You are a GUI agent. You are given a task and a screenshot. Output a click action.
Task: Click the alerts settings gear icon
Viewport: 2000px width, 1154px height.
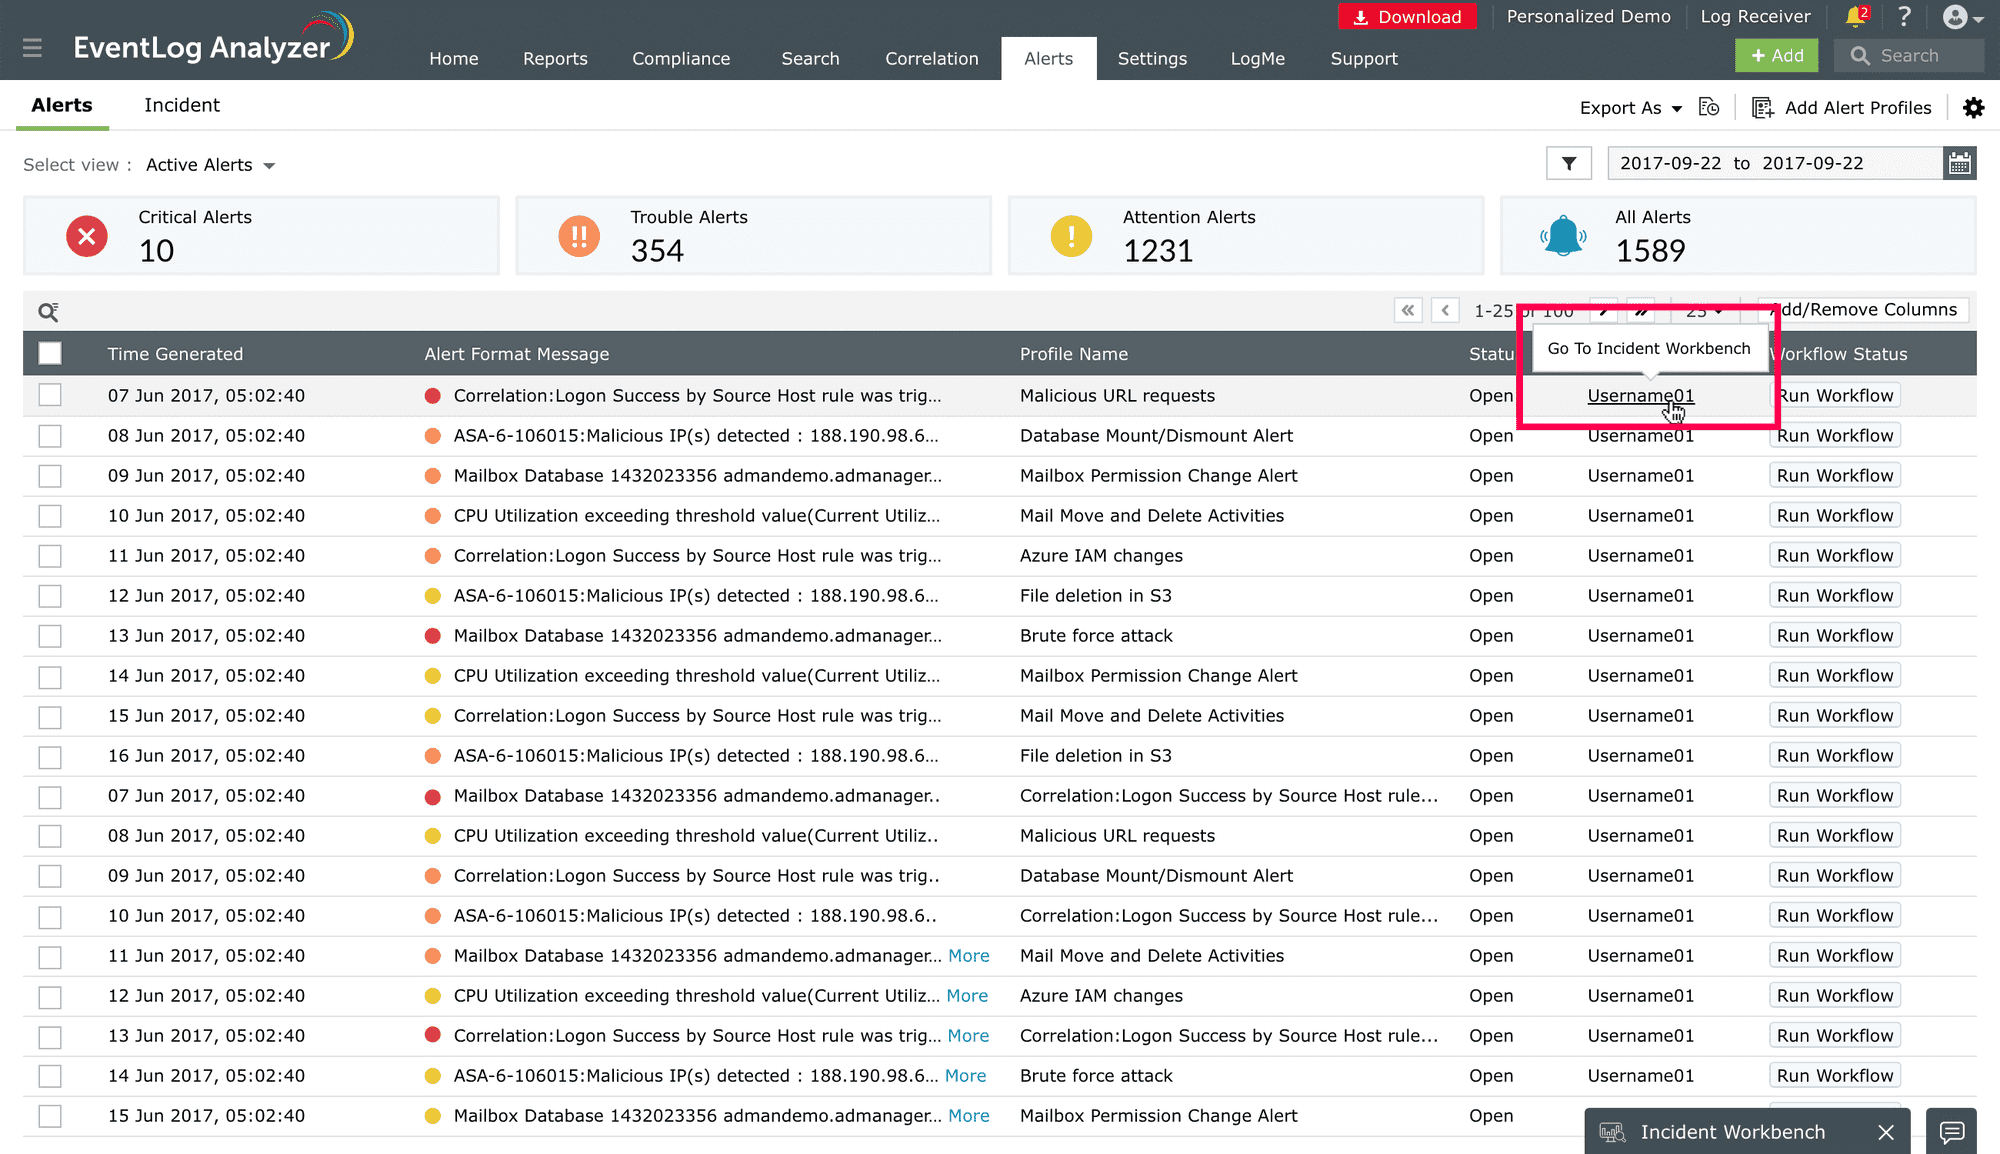pyautogui.click(x=1973, y=108)
